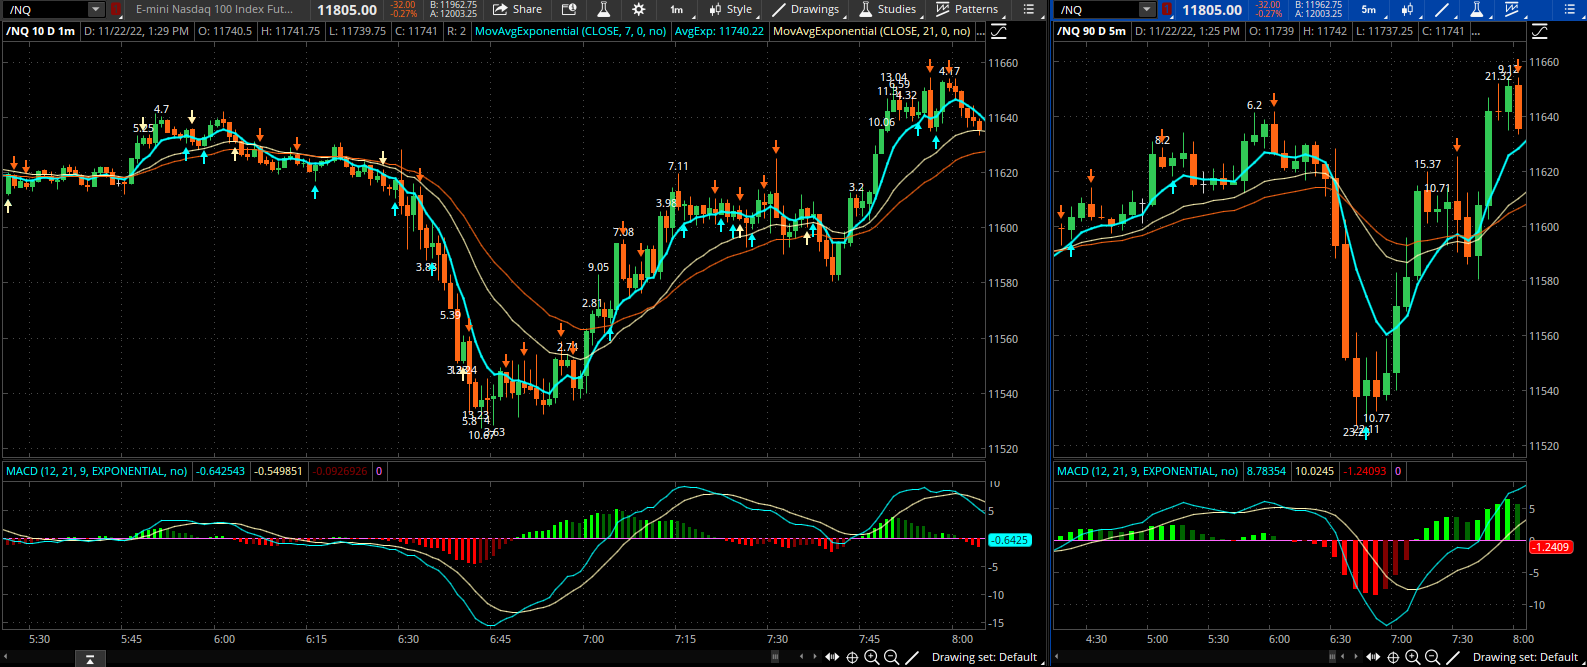Open the symbol dropdown in the right chart
Screen dimensions: 1587x667
[x=1147, y=10]
